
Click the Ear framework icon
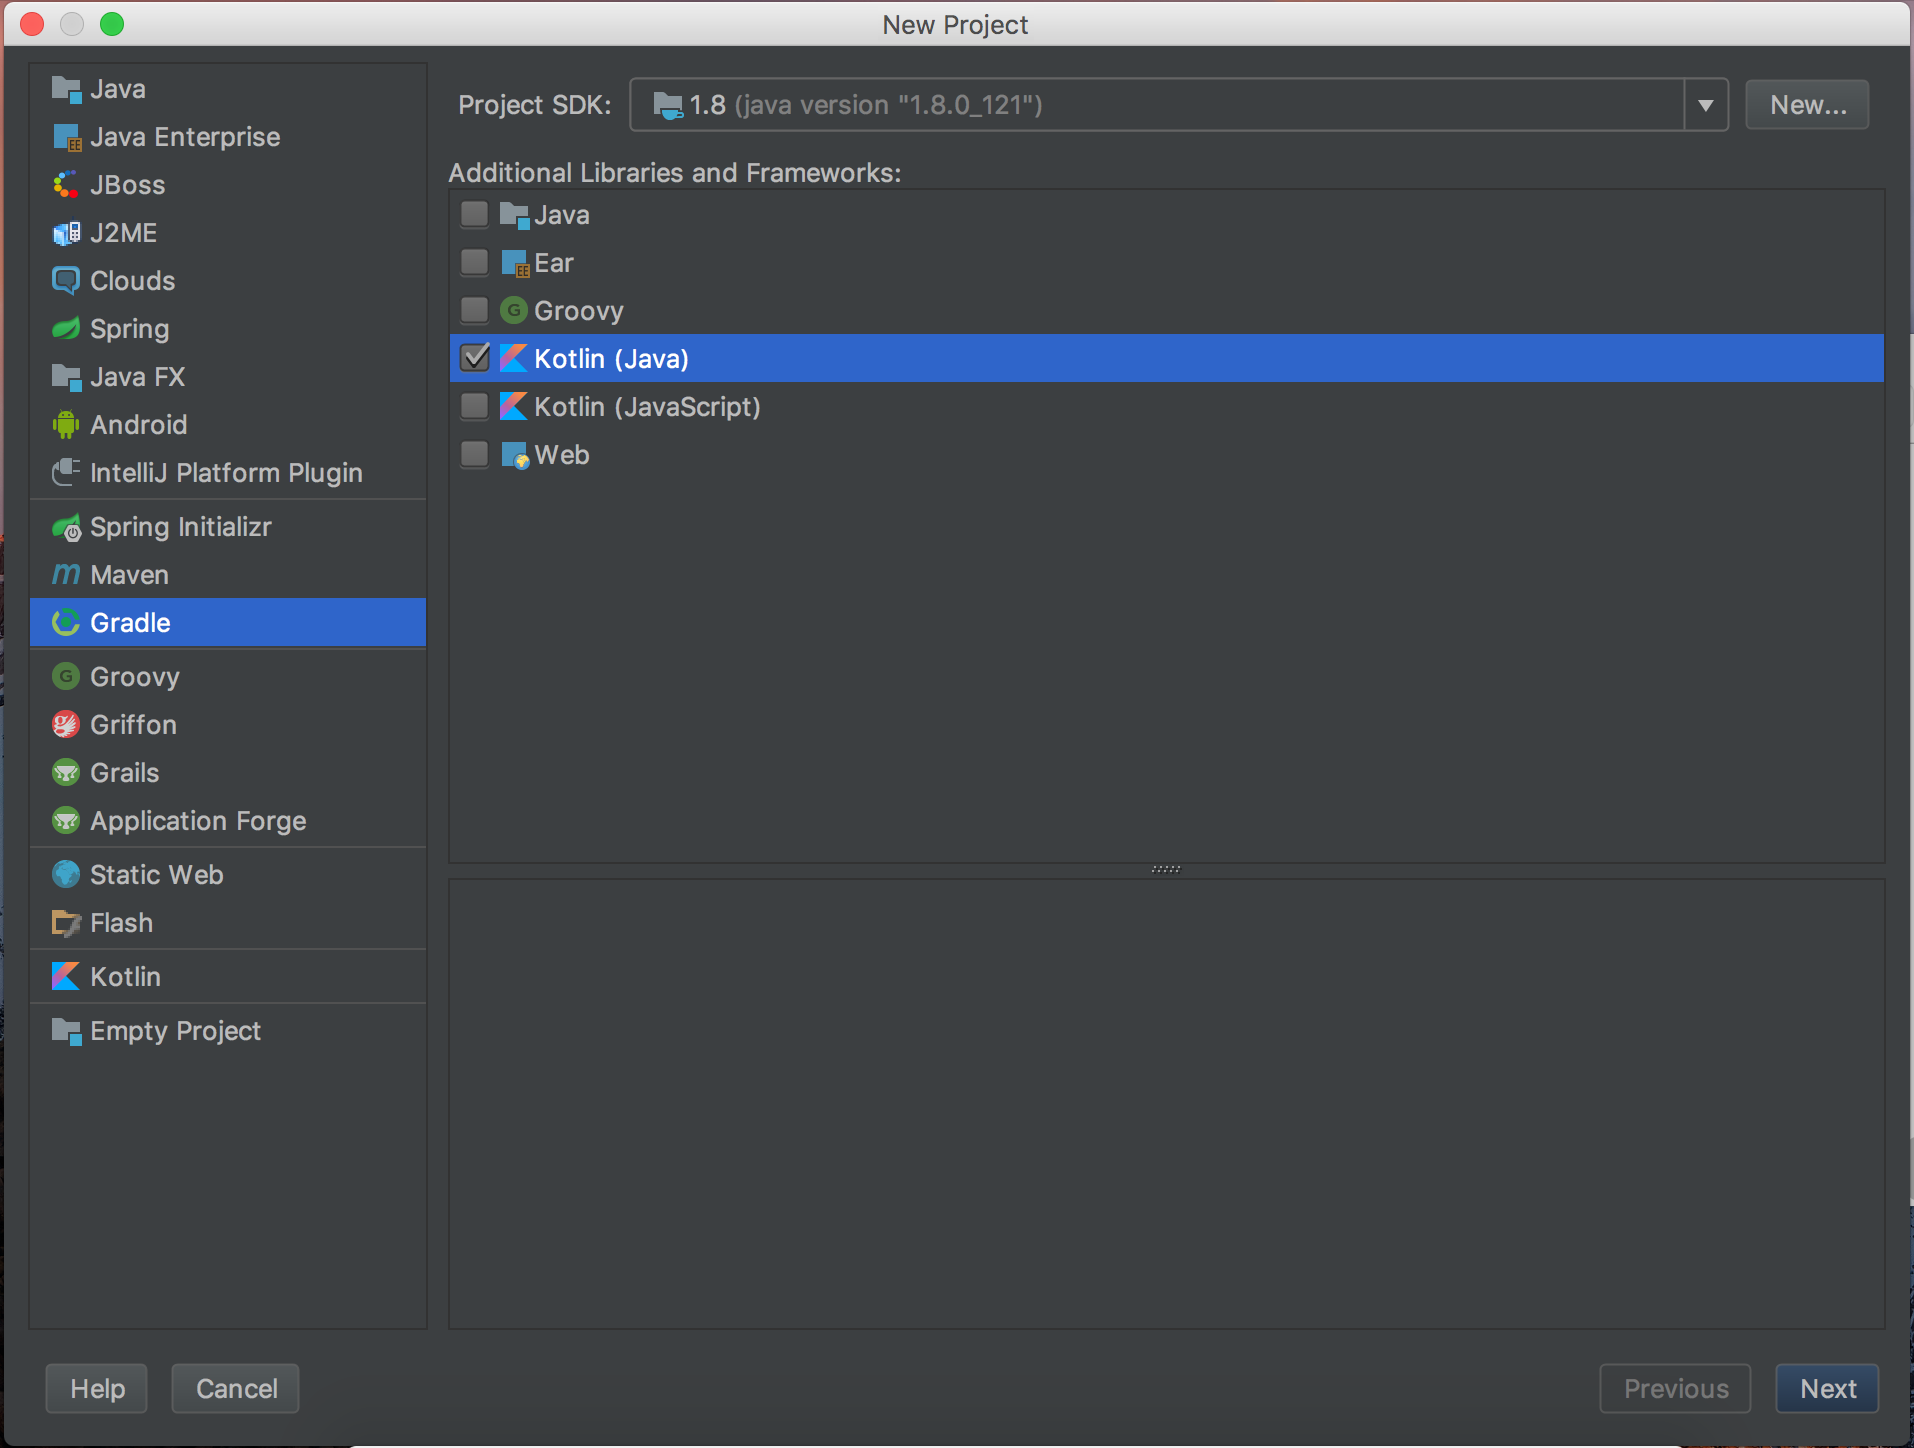tap(514, 263)
